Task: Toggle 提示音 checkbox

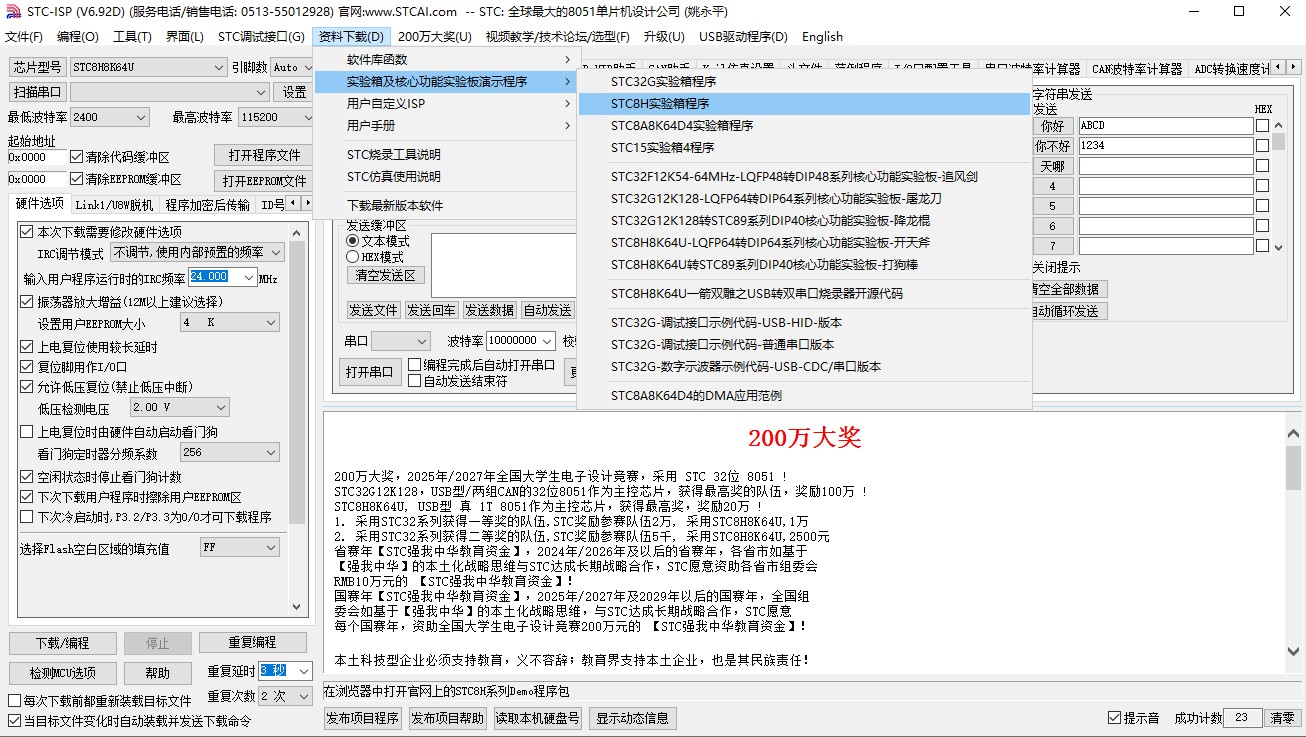Action: point(1115,718)
